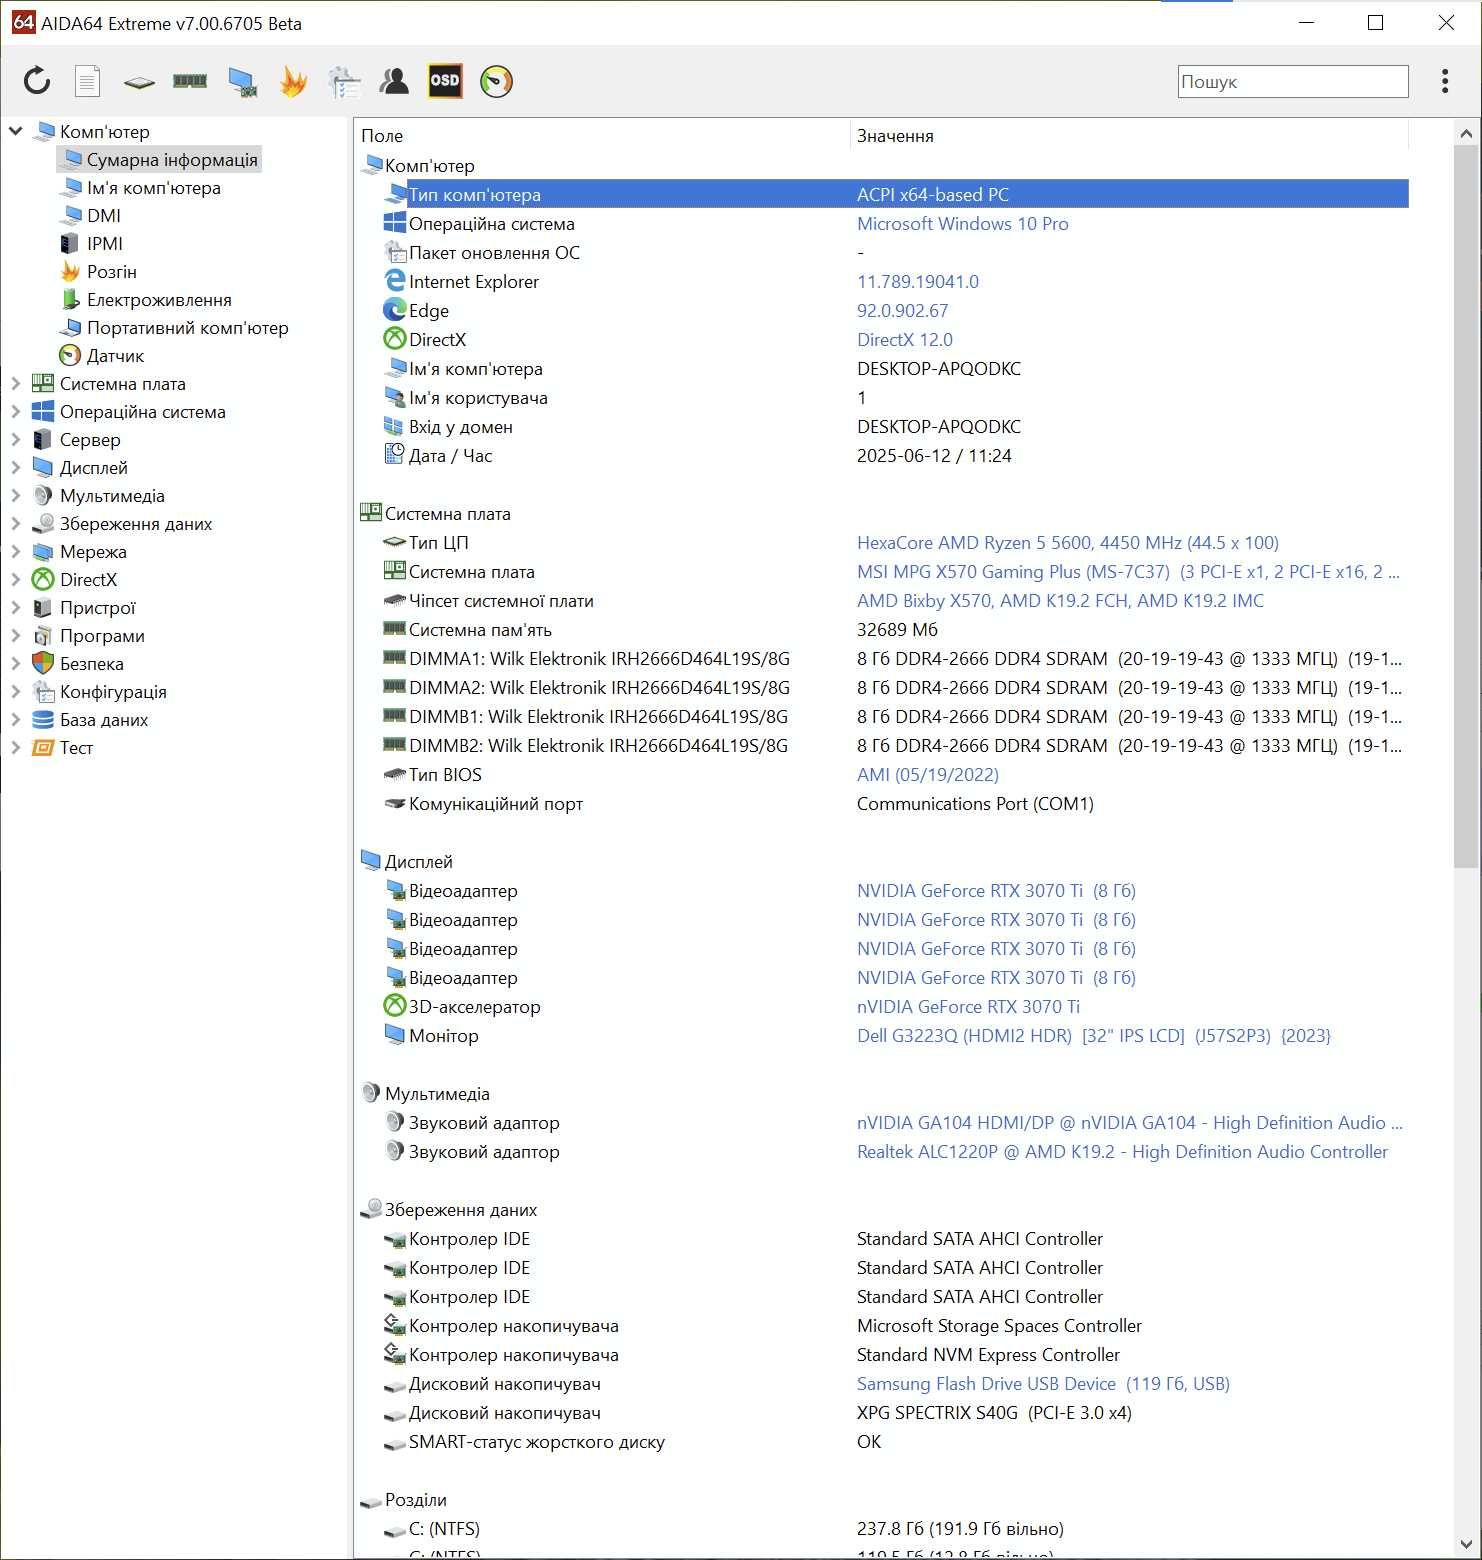Open the sensor gauge toolbar icon
The image size is (1482, 1560).
tap(496, 81)
